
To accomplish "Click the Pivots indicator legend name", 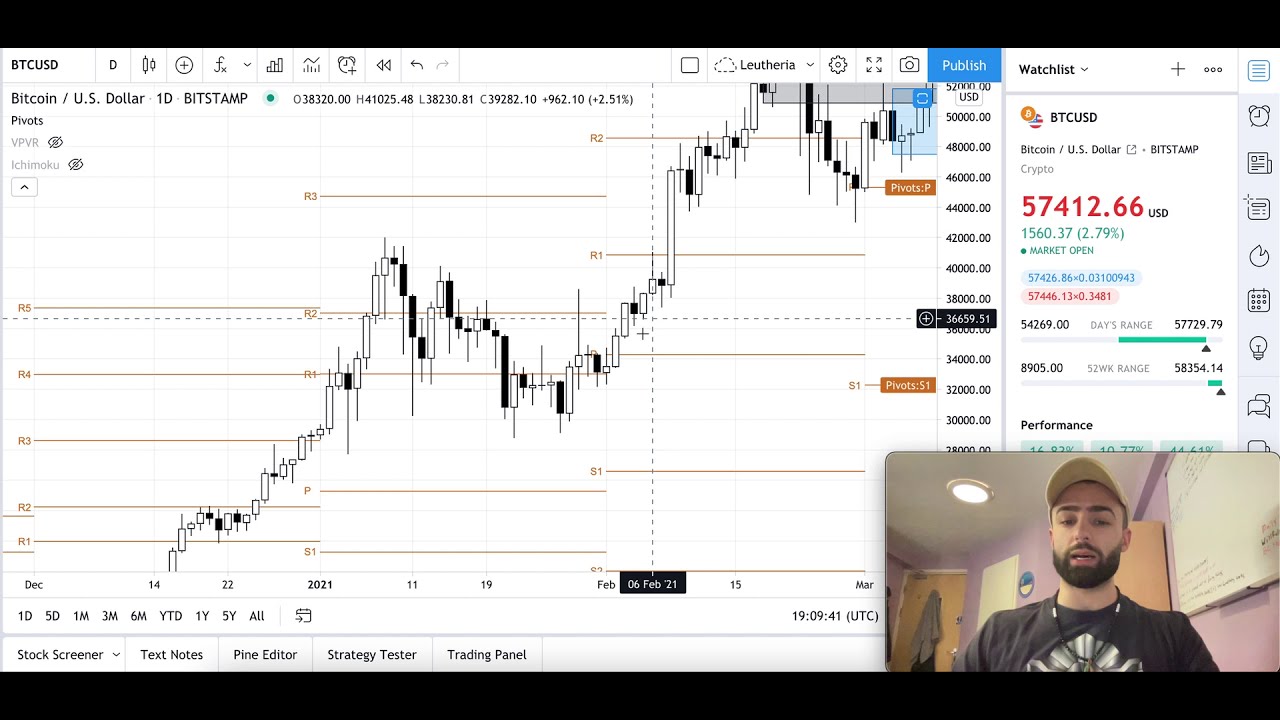I will pos(27,121).
